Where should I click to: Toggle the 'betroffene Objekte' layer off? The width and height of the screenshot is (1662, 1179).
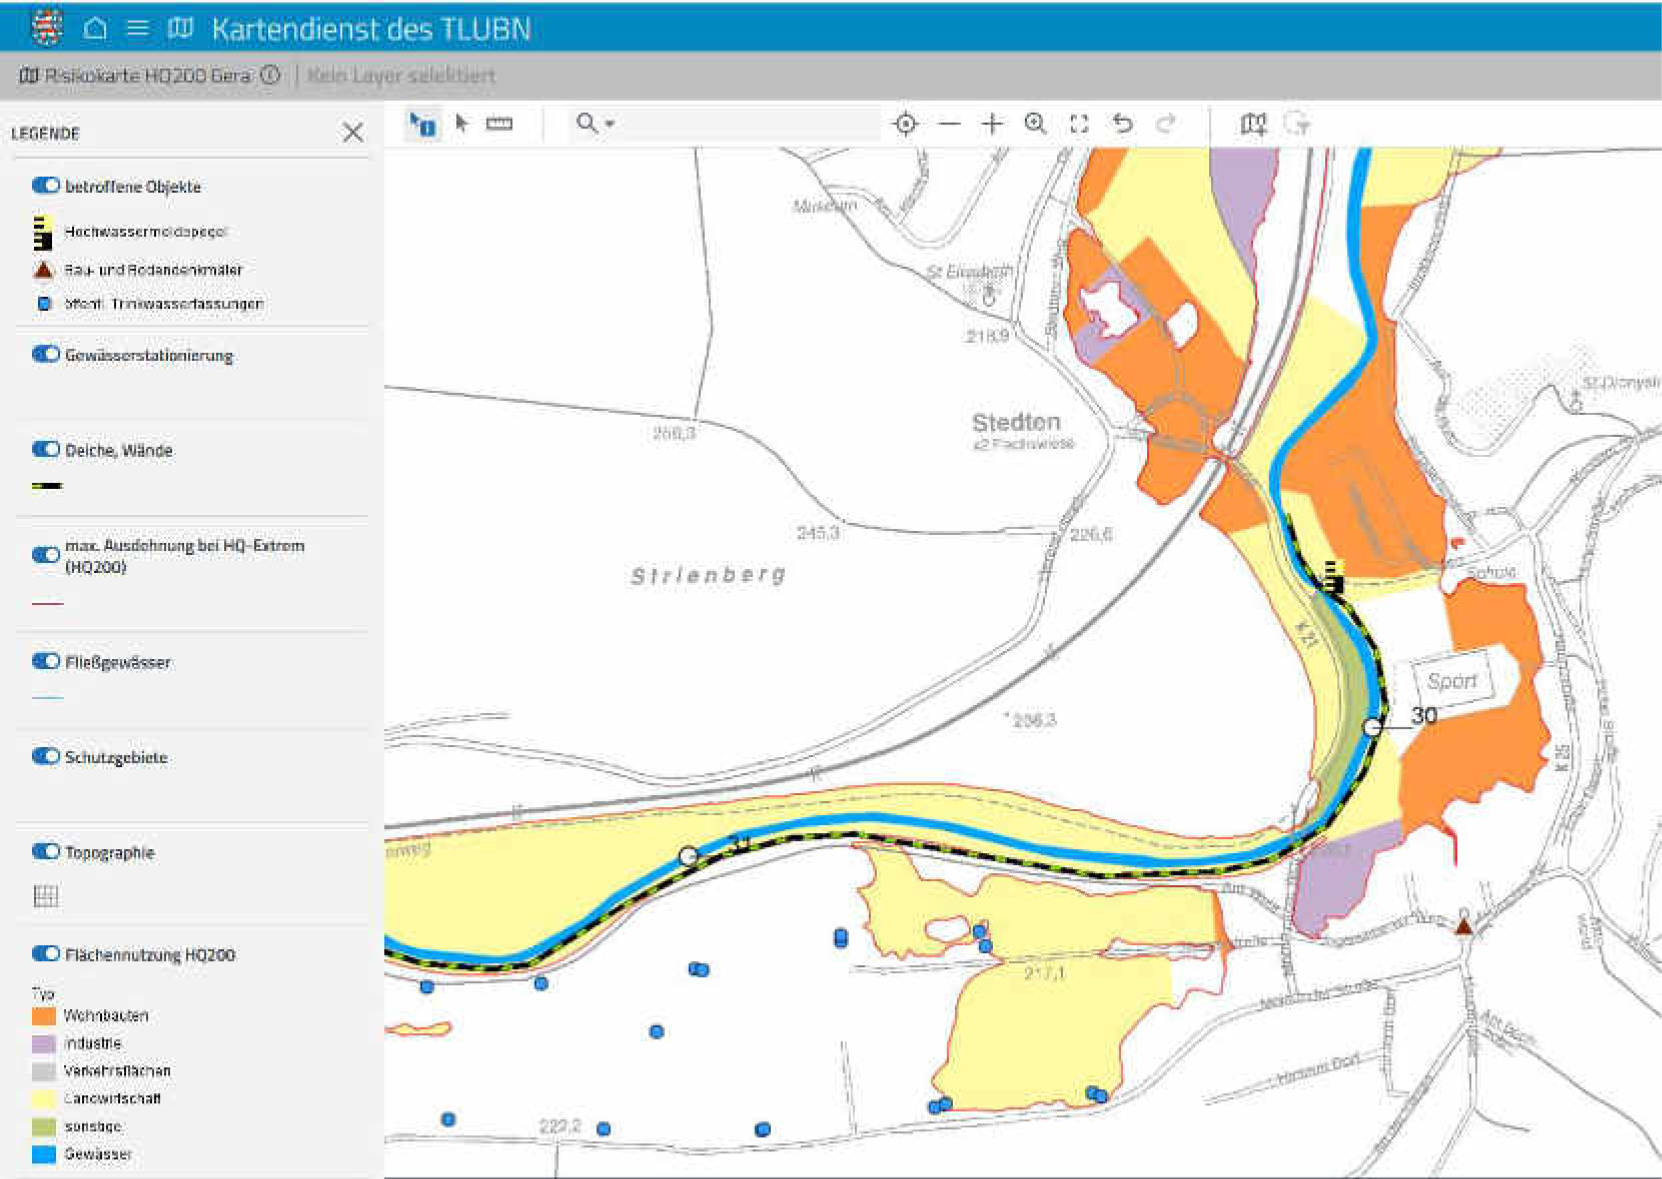pos(46,185)
